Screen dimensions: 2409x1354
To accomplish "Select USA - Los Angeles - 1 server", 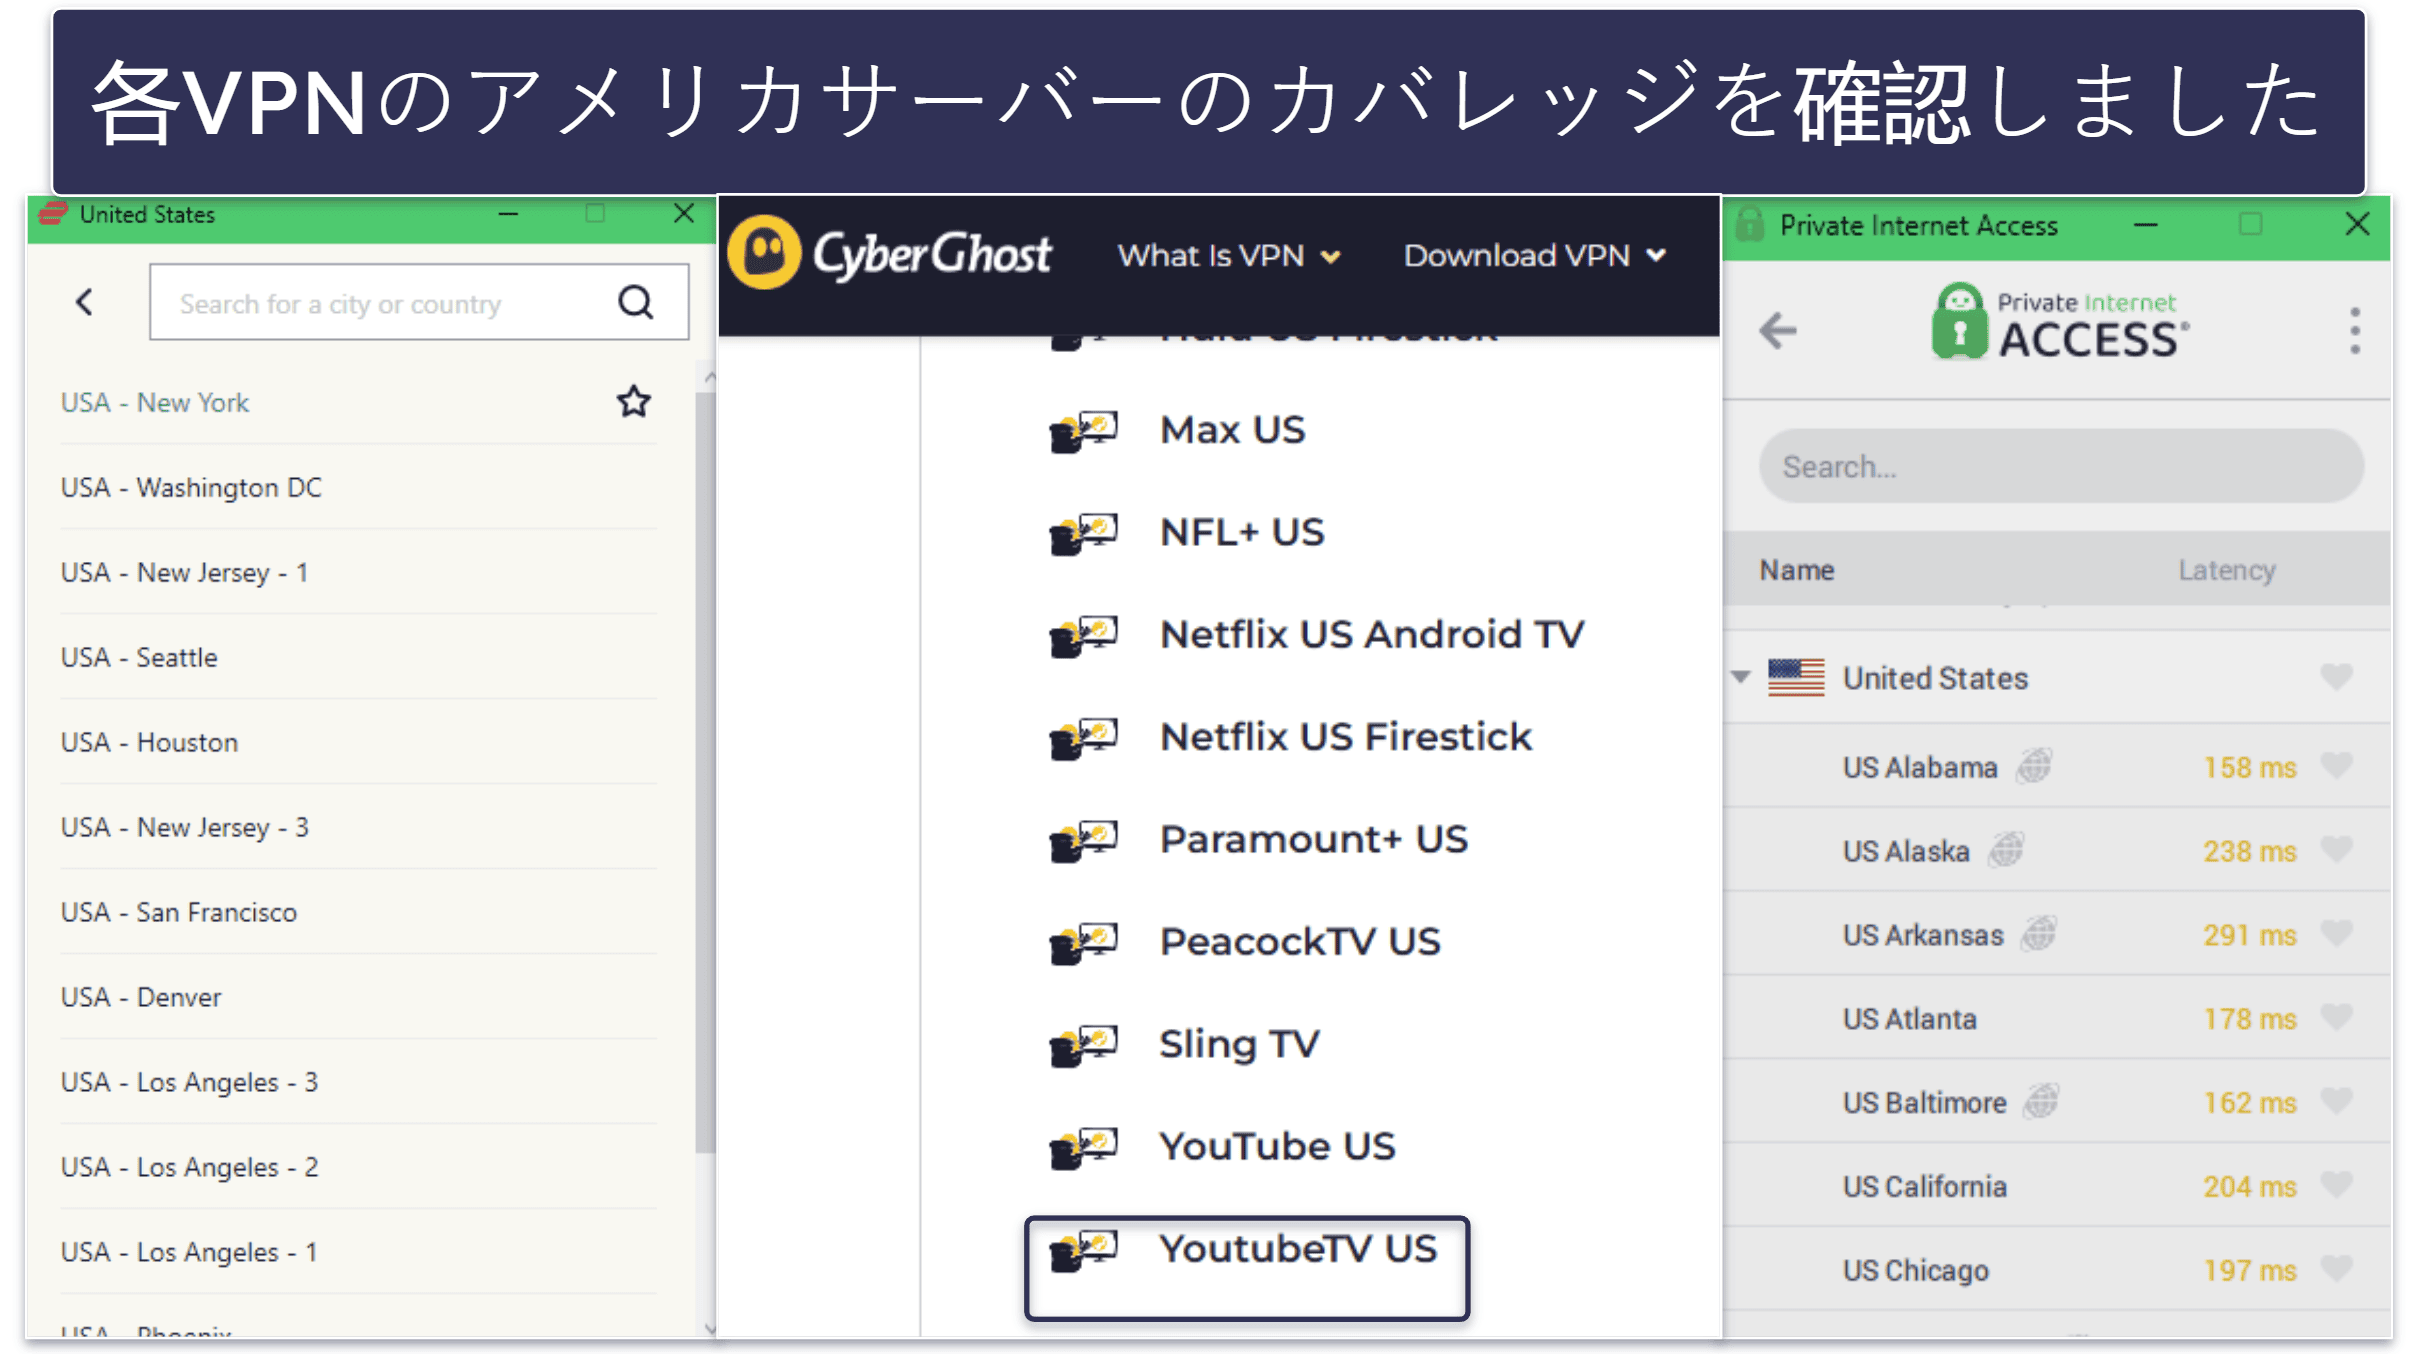I will [358, 1253].
